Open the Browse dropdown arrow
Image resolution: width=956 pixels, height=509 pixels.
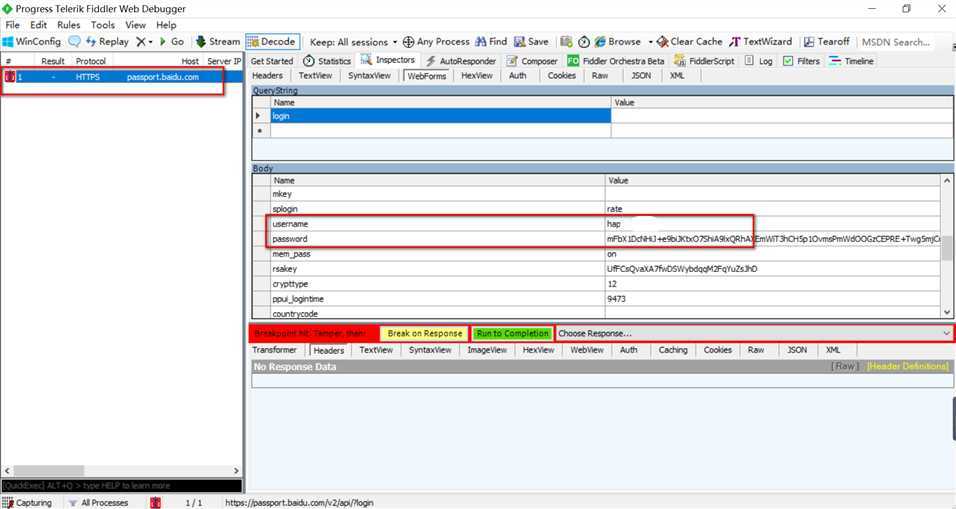point(650,42)
